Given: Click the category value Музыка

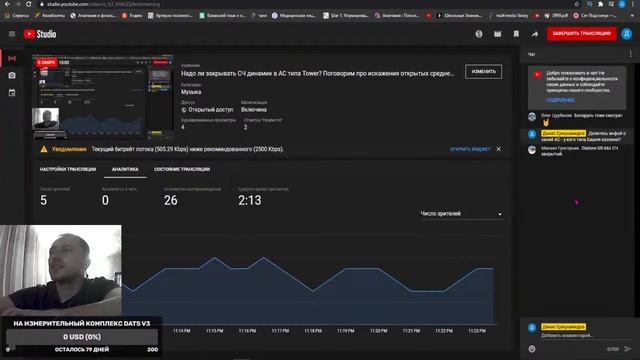Looking at the screenshot, I should pyautogui.click(x=191, y=92).
